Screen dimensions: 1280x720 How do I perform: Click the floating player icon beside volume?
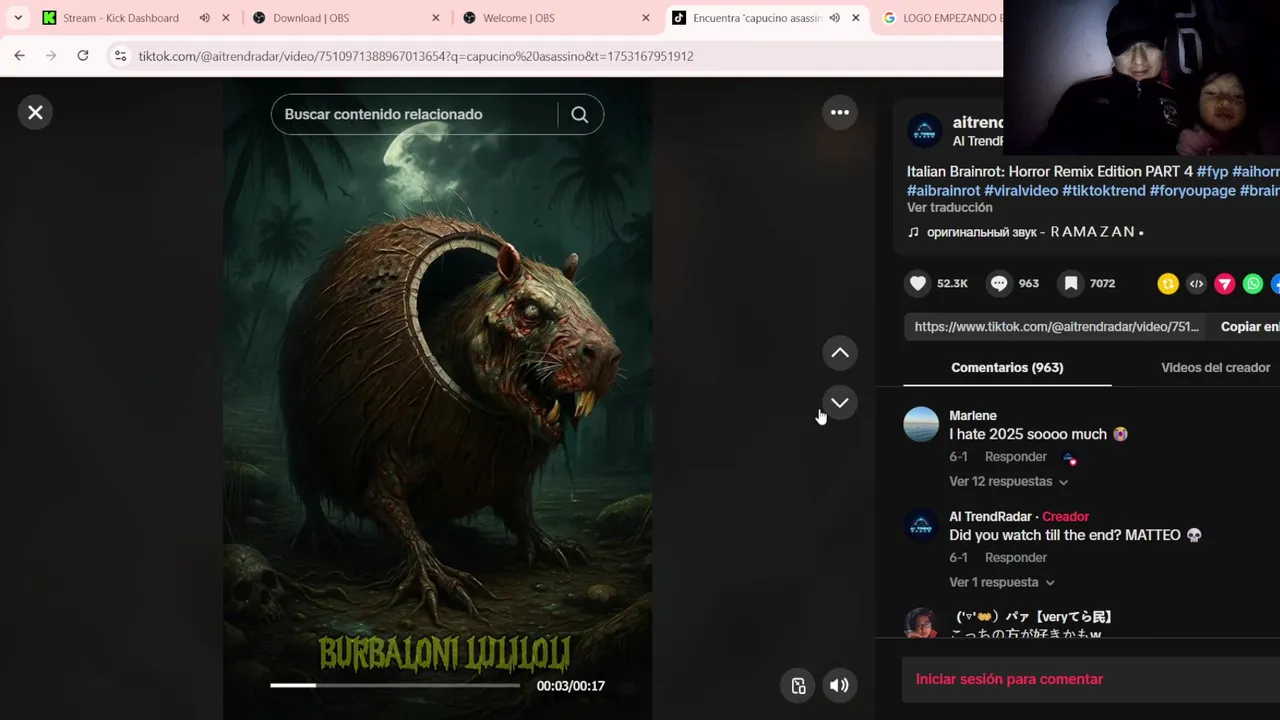point(798,685)
